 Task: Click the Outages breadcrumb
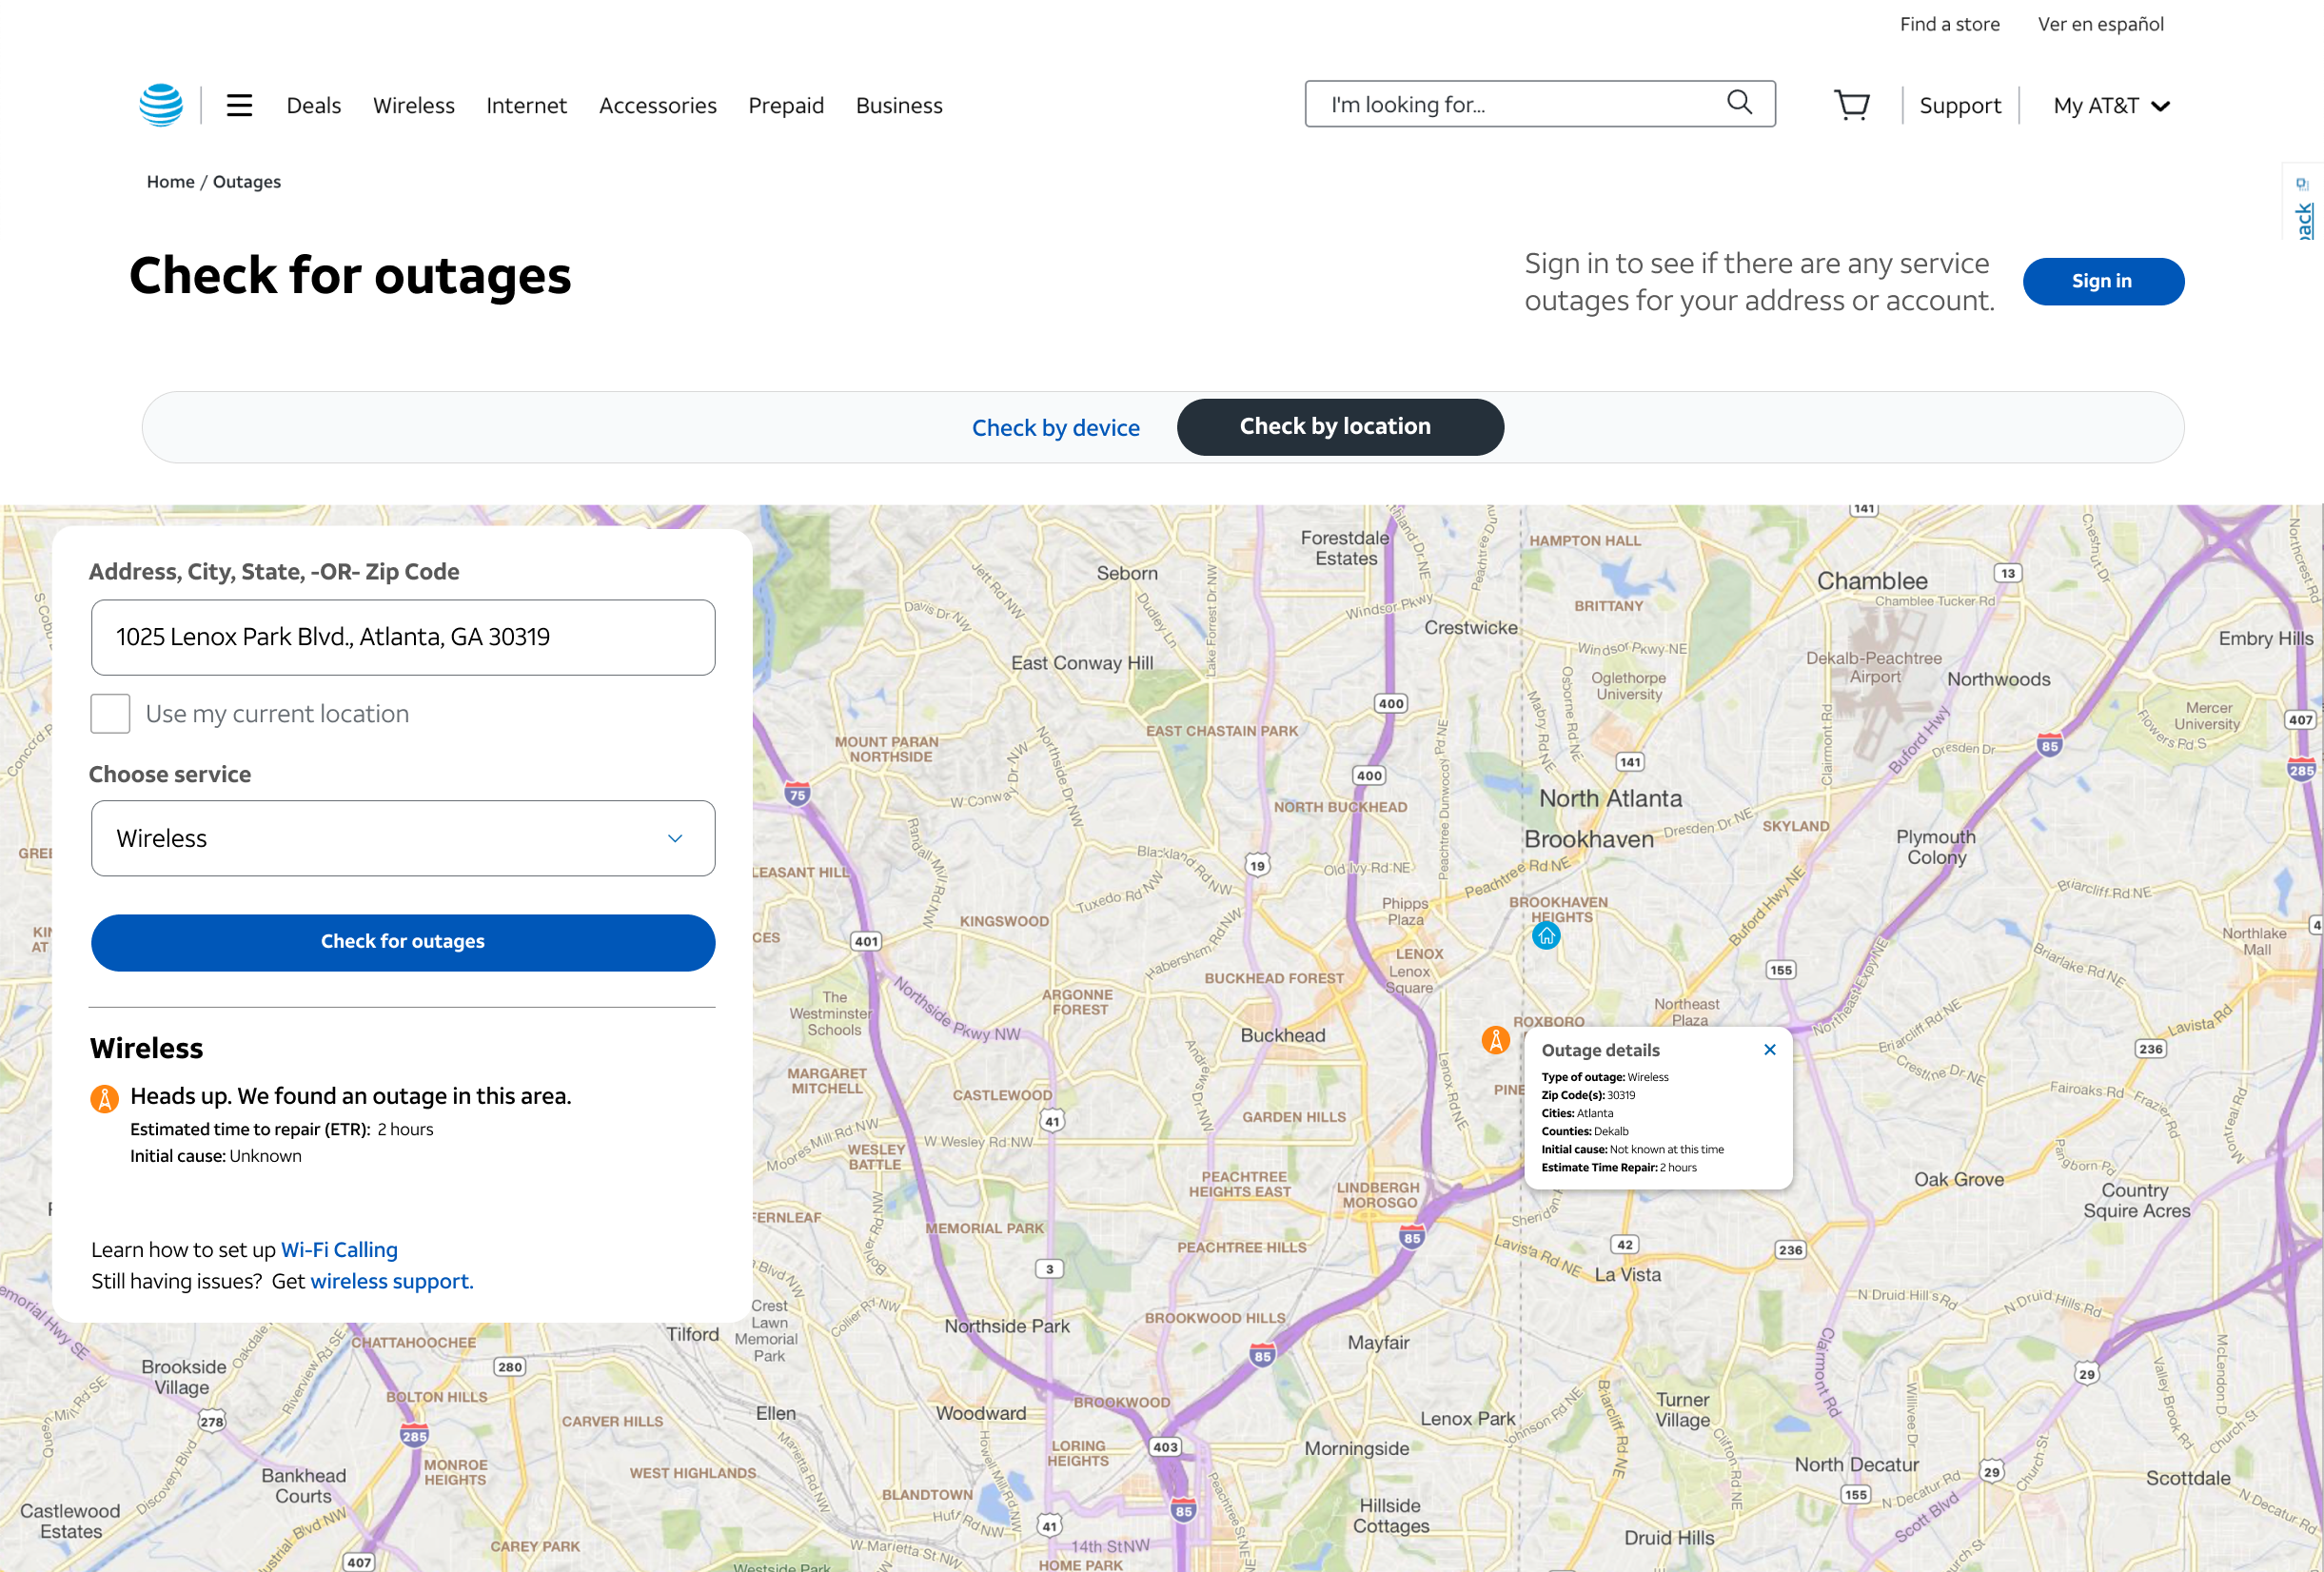pos(247,181)
